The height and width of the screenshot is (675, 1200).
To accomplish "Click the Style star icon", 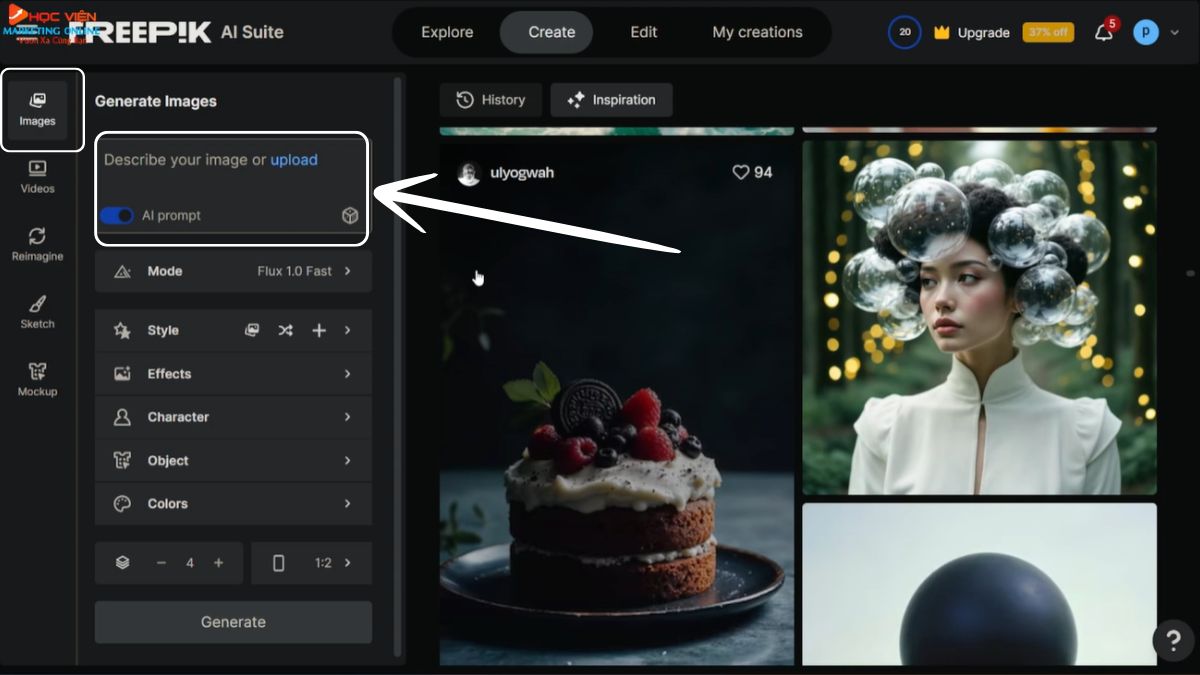I will [122, 330].
